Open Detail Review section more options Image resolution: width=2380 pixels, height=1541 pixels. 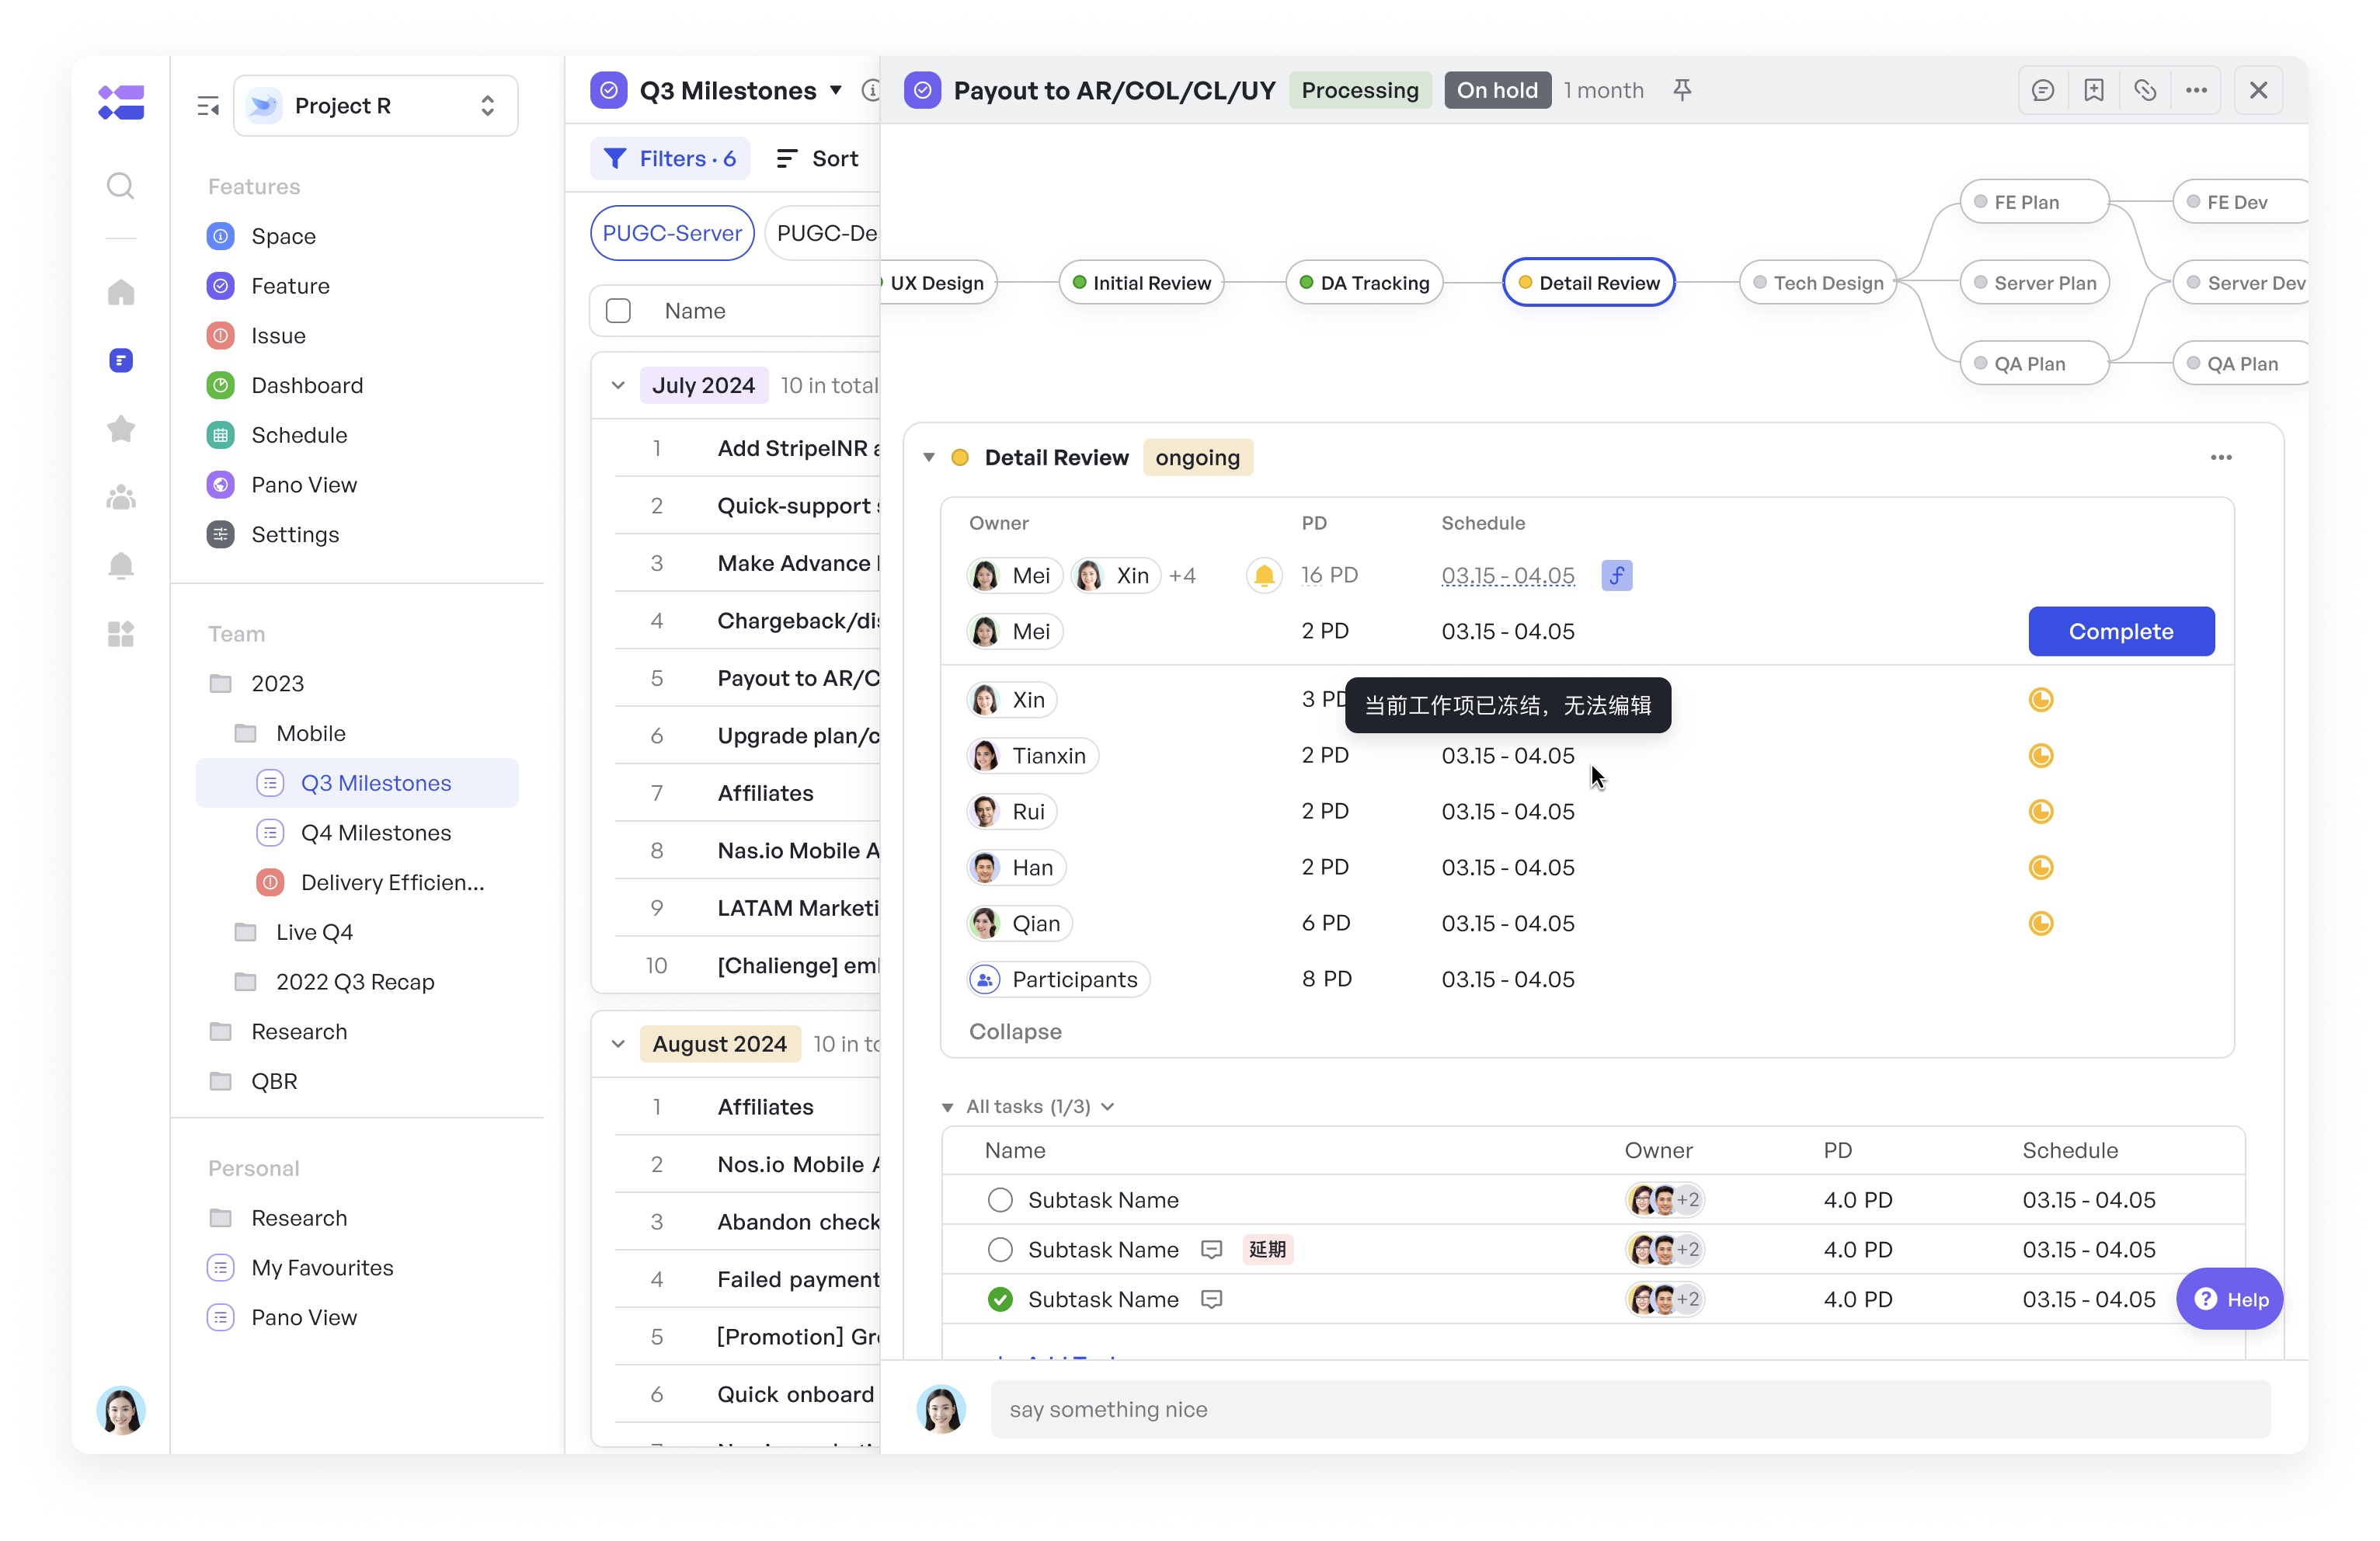(2221, 458)
